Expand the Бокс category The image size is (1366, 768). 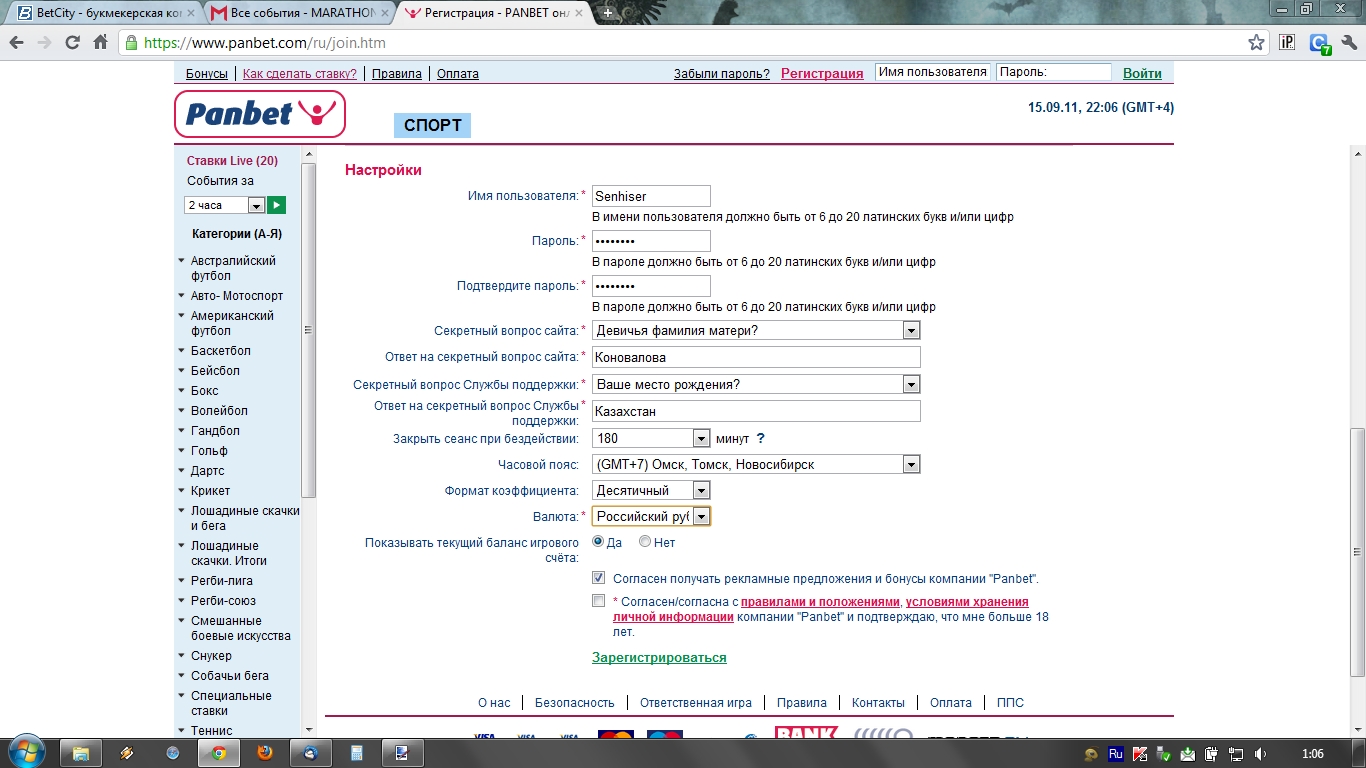204,391
